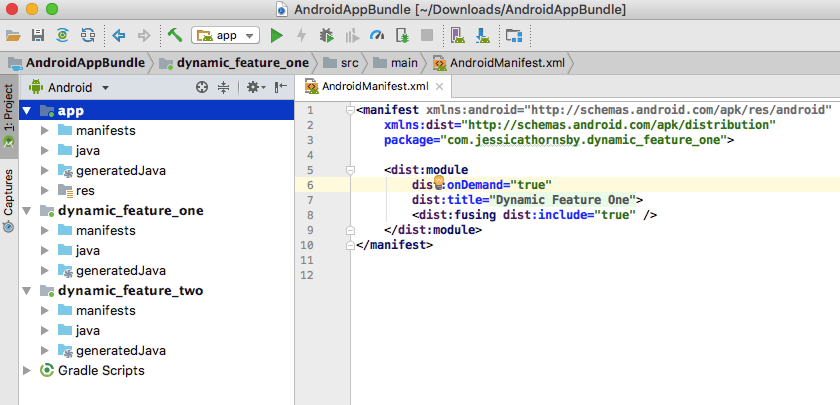Image resolution: width=840 pixels, height=405 pixels.
Task: Click Scroll from Source crosshair icon
Action: coord(202,87)
